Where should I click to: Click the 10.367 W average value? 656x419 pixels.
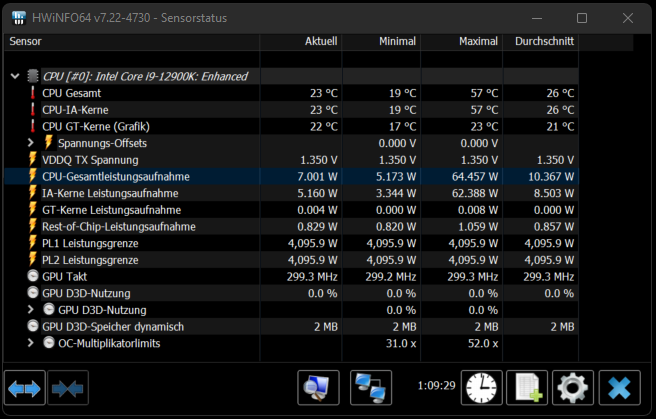pyautogui.click(x=551, y=176)
